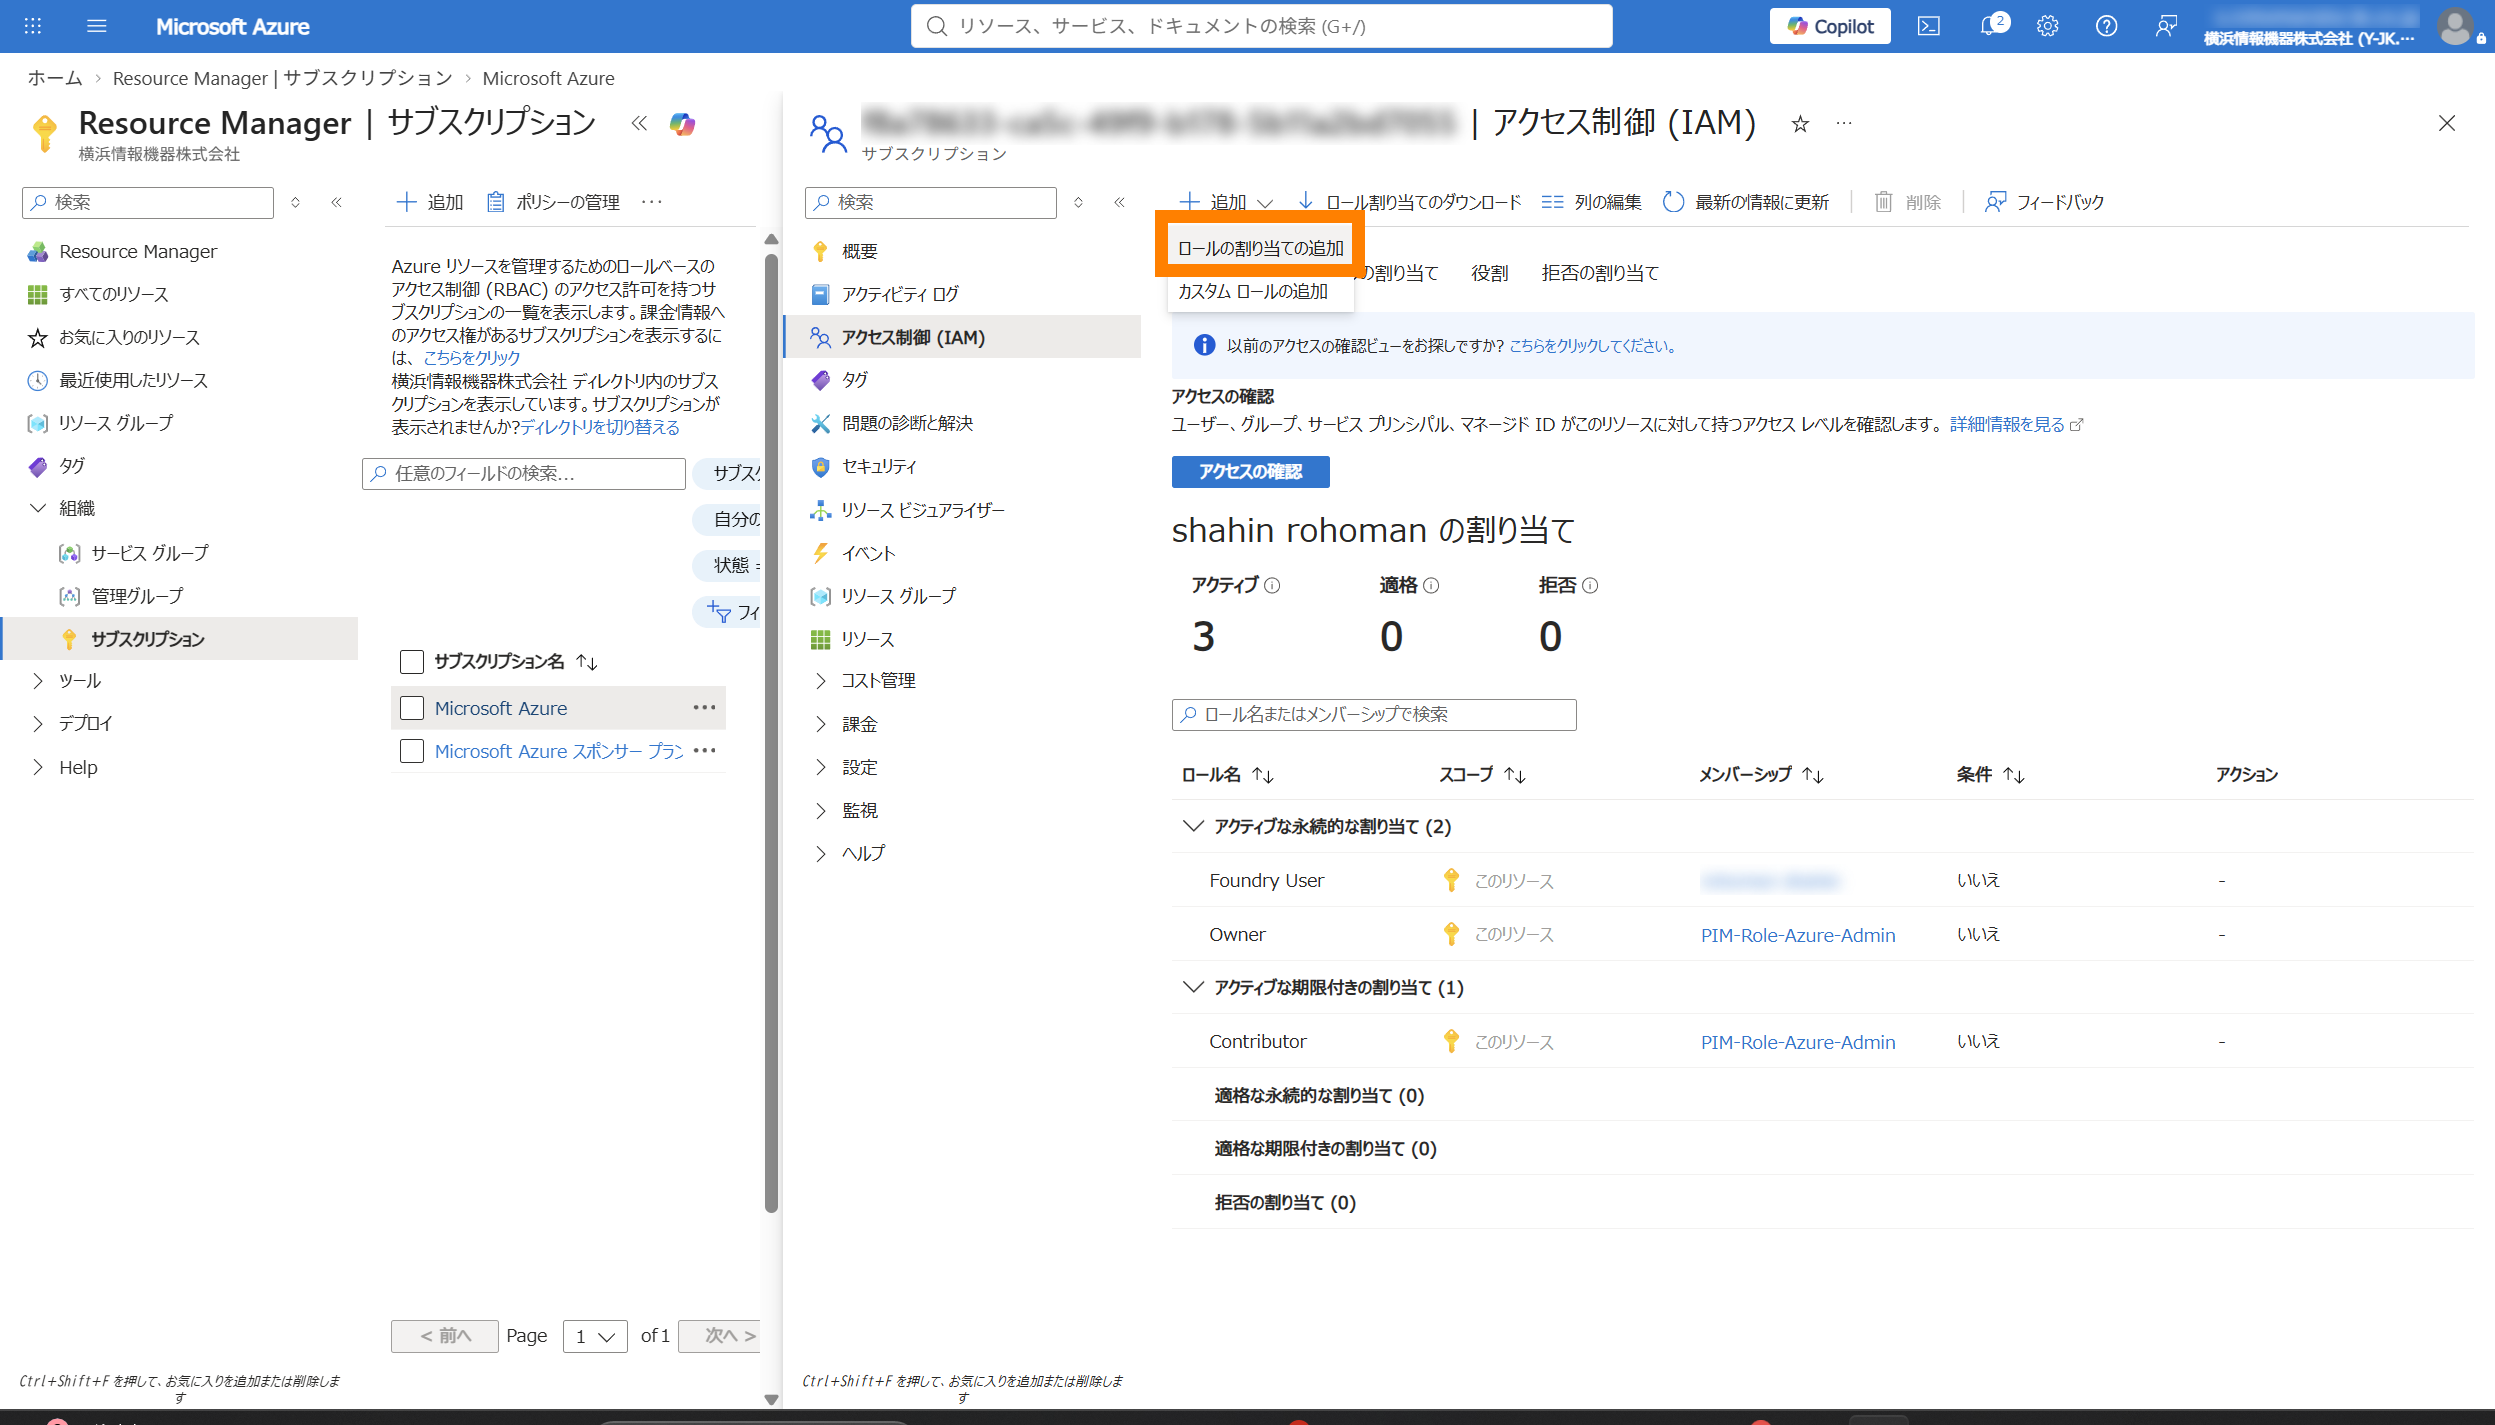
Task: Close the access control blade
Action: tap(2446, 123)
